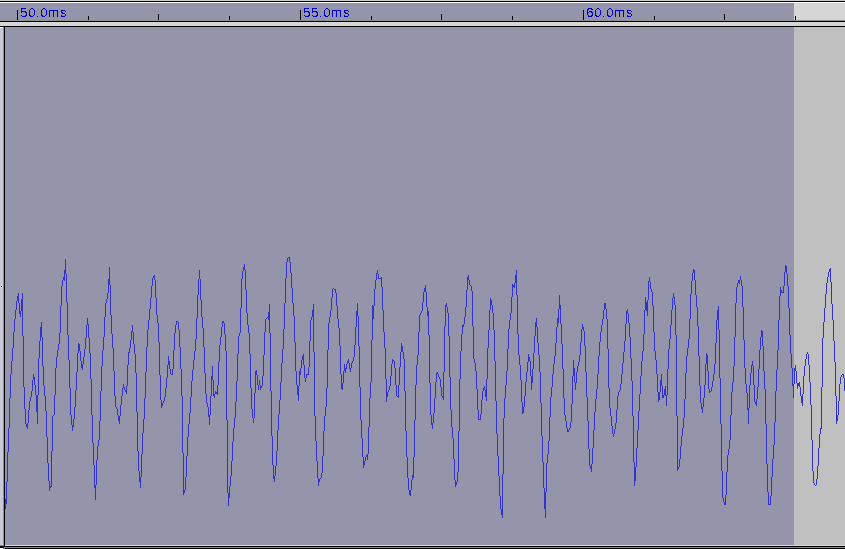The image size is (845, 549).
Task: Click the waveform trough in the unselected region
Action: (816, 483)
